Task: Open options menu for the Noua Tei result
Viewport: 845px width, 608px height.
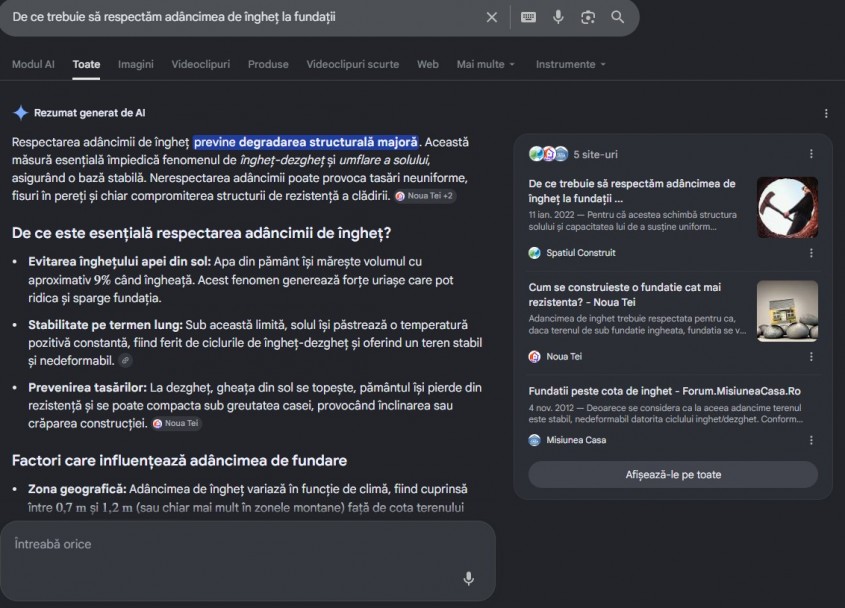Action: click(x=811, y=356)
